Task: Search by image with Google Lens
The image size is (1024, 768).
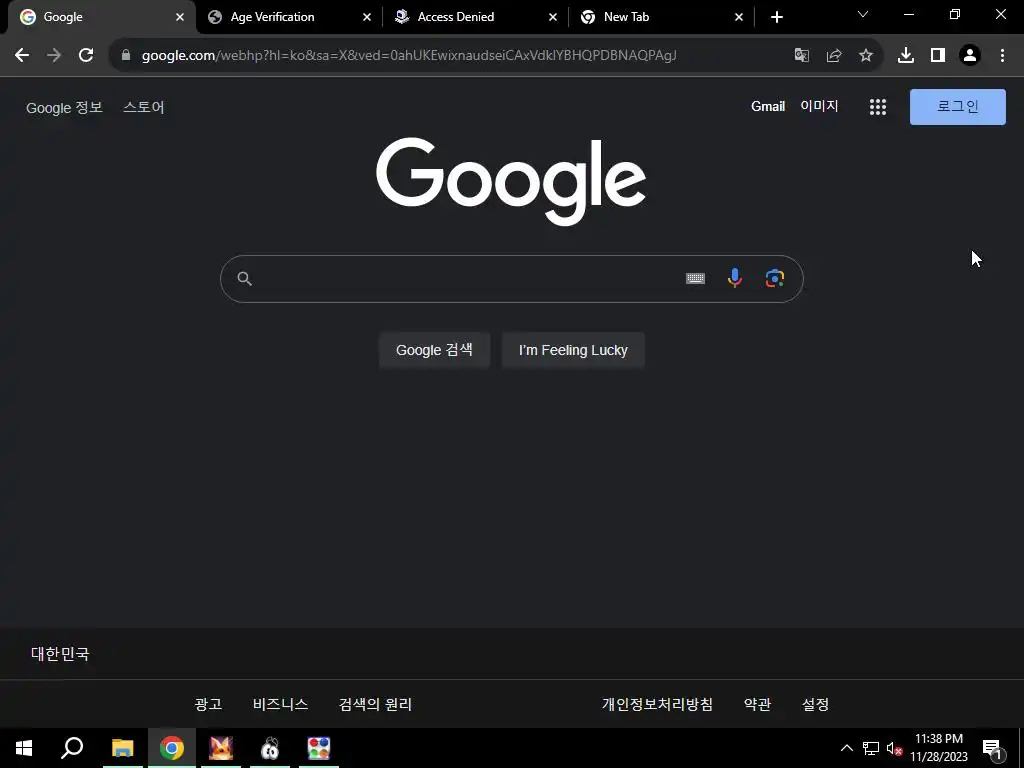Action: [775, 278]
